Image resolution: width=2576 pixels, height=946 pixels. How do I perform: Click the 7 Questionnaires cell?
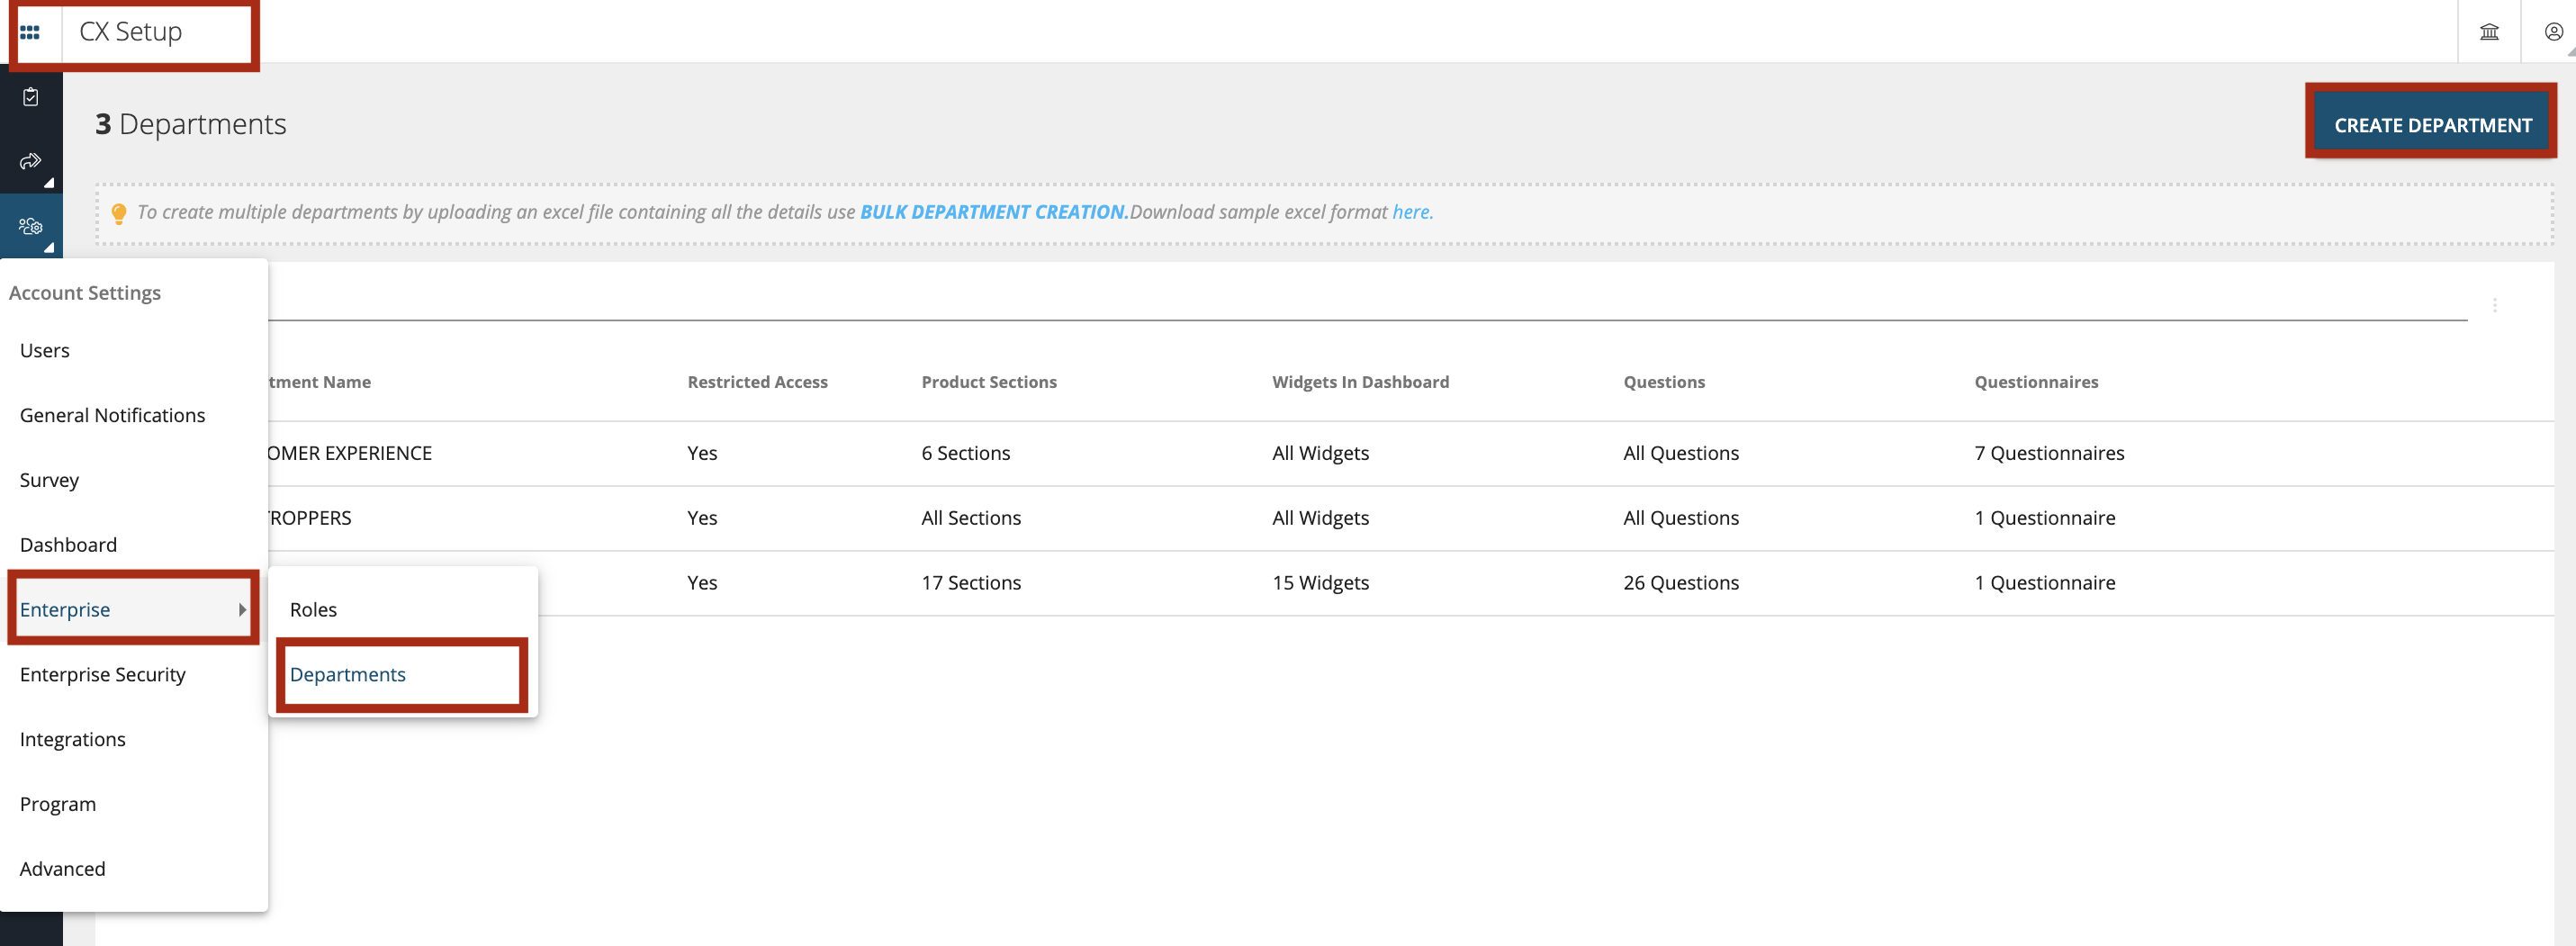pos(2049,453)
